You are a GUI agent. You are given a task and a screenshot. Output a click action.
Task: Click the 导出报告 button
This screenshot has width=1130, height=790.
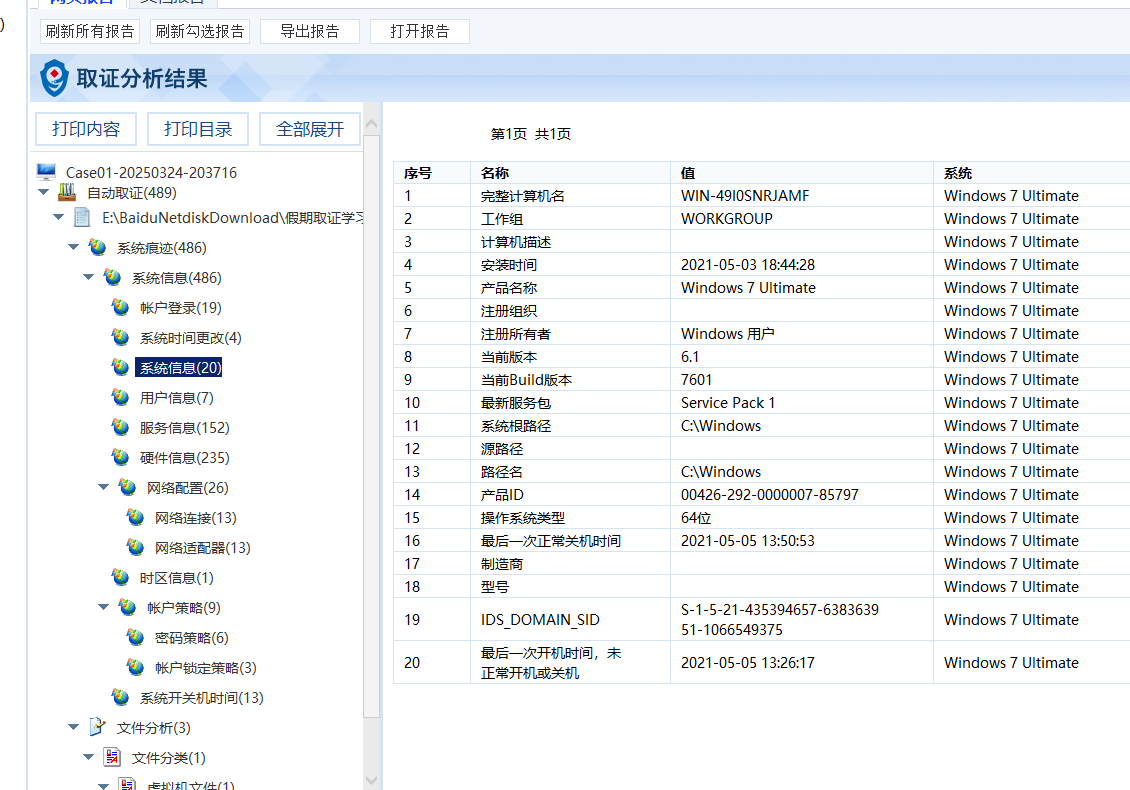310,32
